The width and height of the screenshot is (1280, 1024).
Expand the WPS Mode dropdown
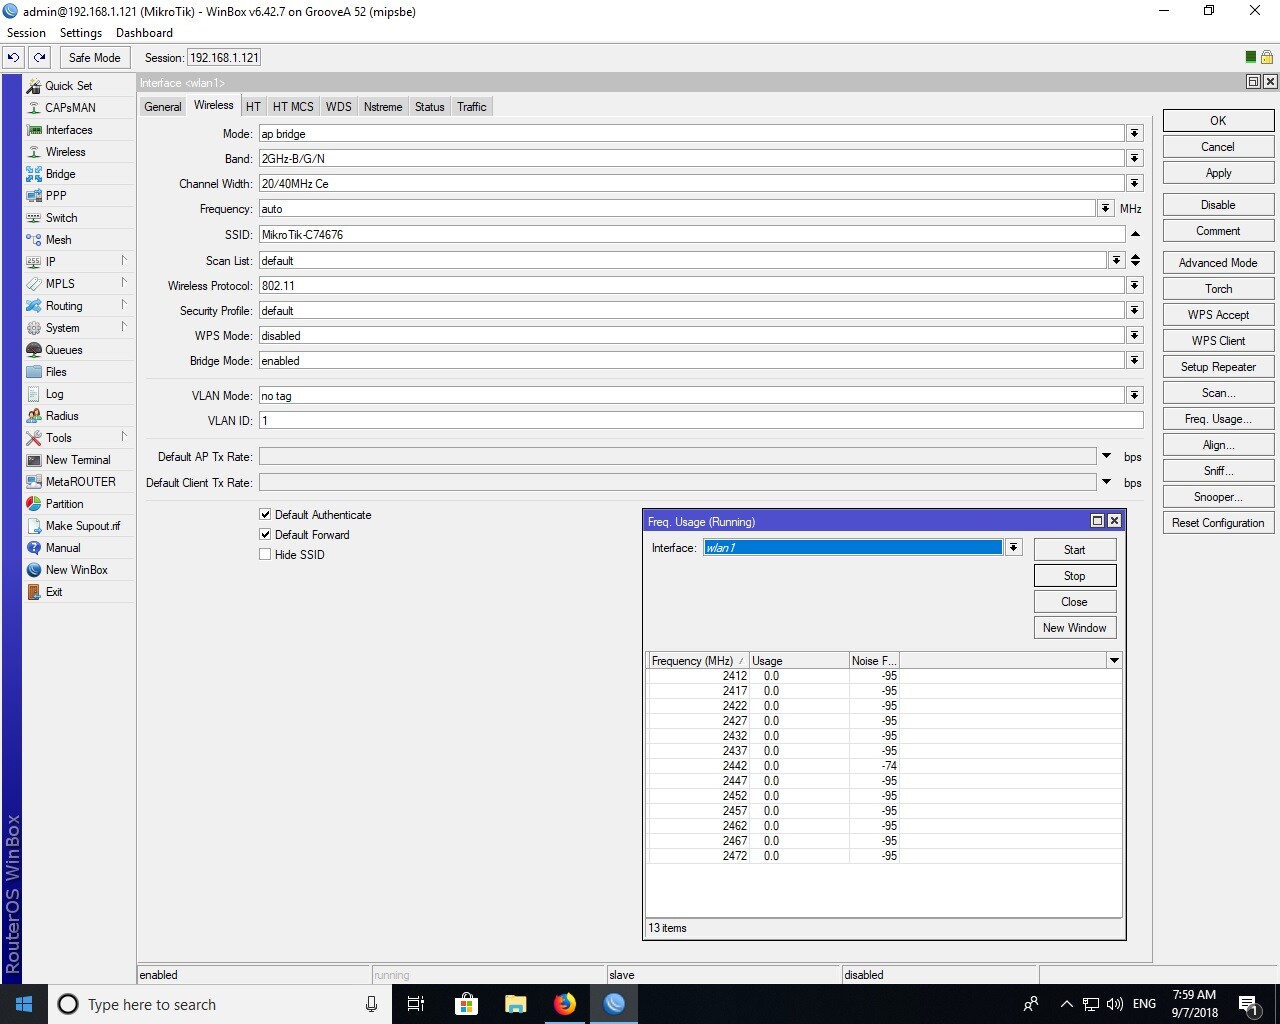[1134, 336]
